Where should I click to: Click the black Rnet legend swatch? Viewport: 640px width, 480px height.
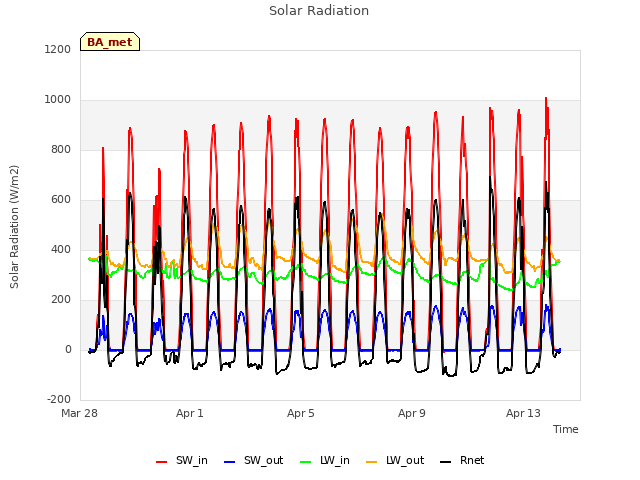click(446, 462)
